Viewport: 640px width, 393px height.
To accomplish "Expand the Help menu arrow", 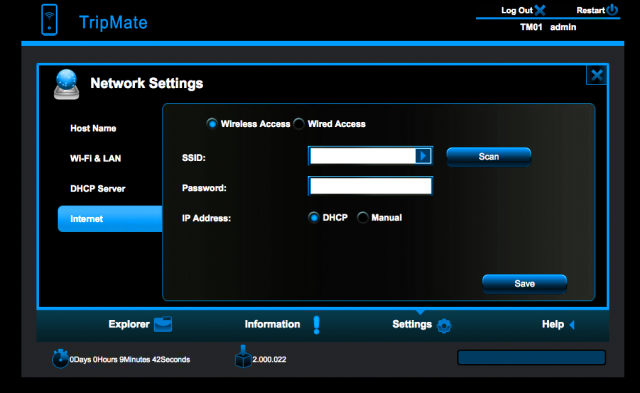I will click(x=572, y=325).
